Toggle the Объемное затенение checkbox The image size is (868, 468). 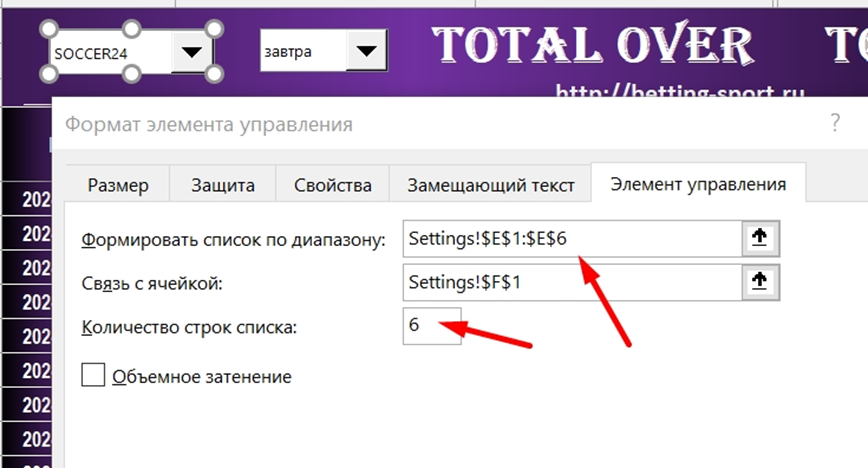(x=93, y=376)
